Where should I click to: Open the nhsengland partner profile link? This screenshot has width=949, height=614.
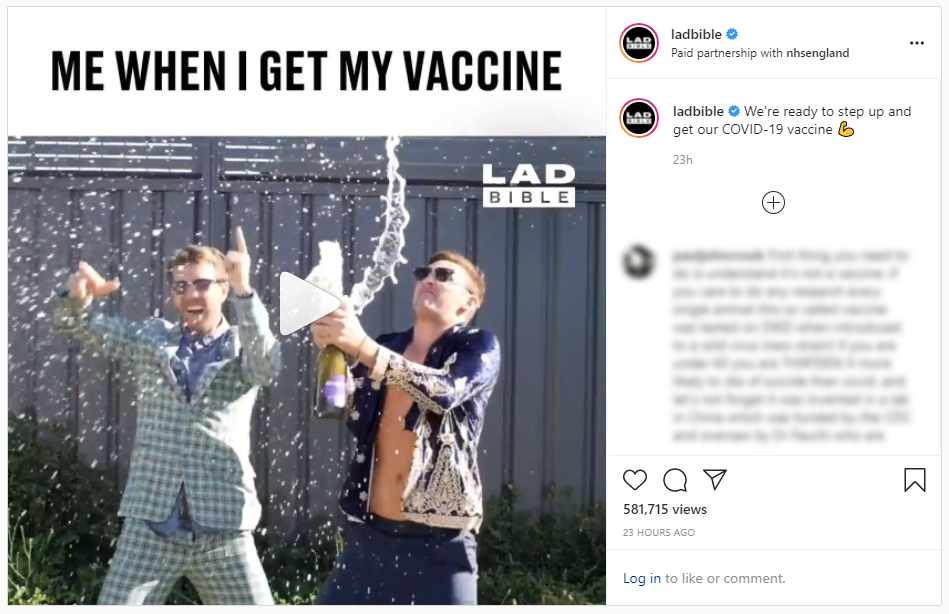817,53
